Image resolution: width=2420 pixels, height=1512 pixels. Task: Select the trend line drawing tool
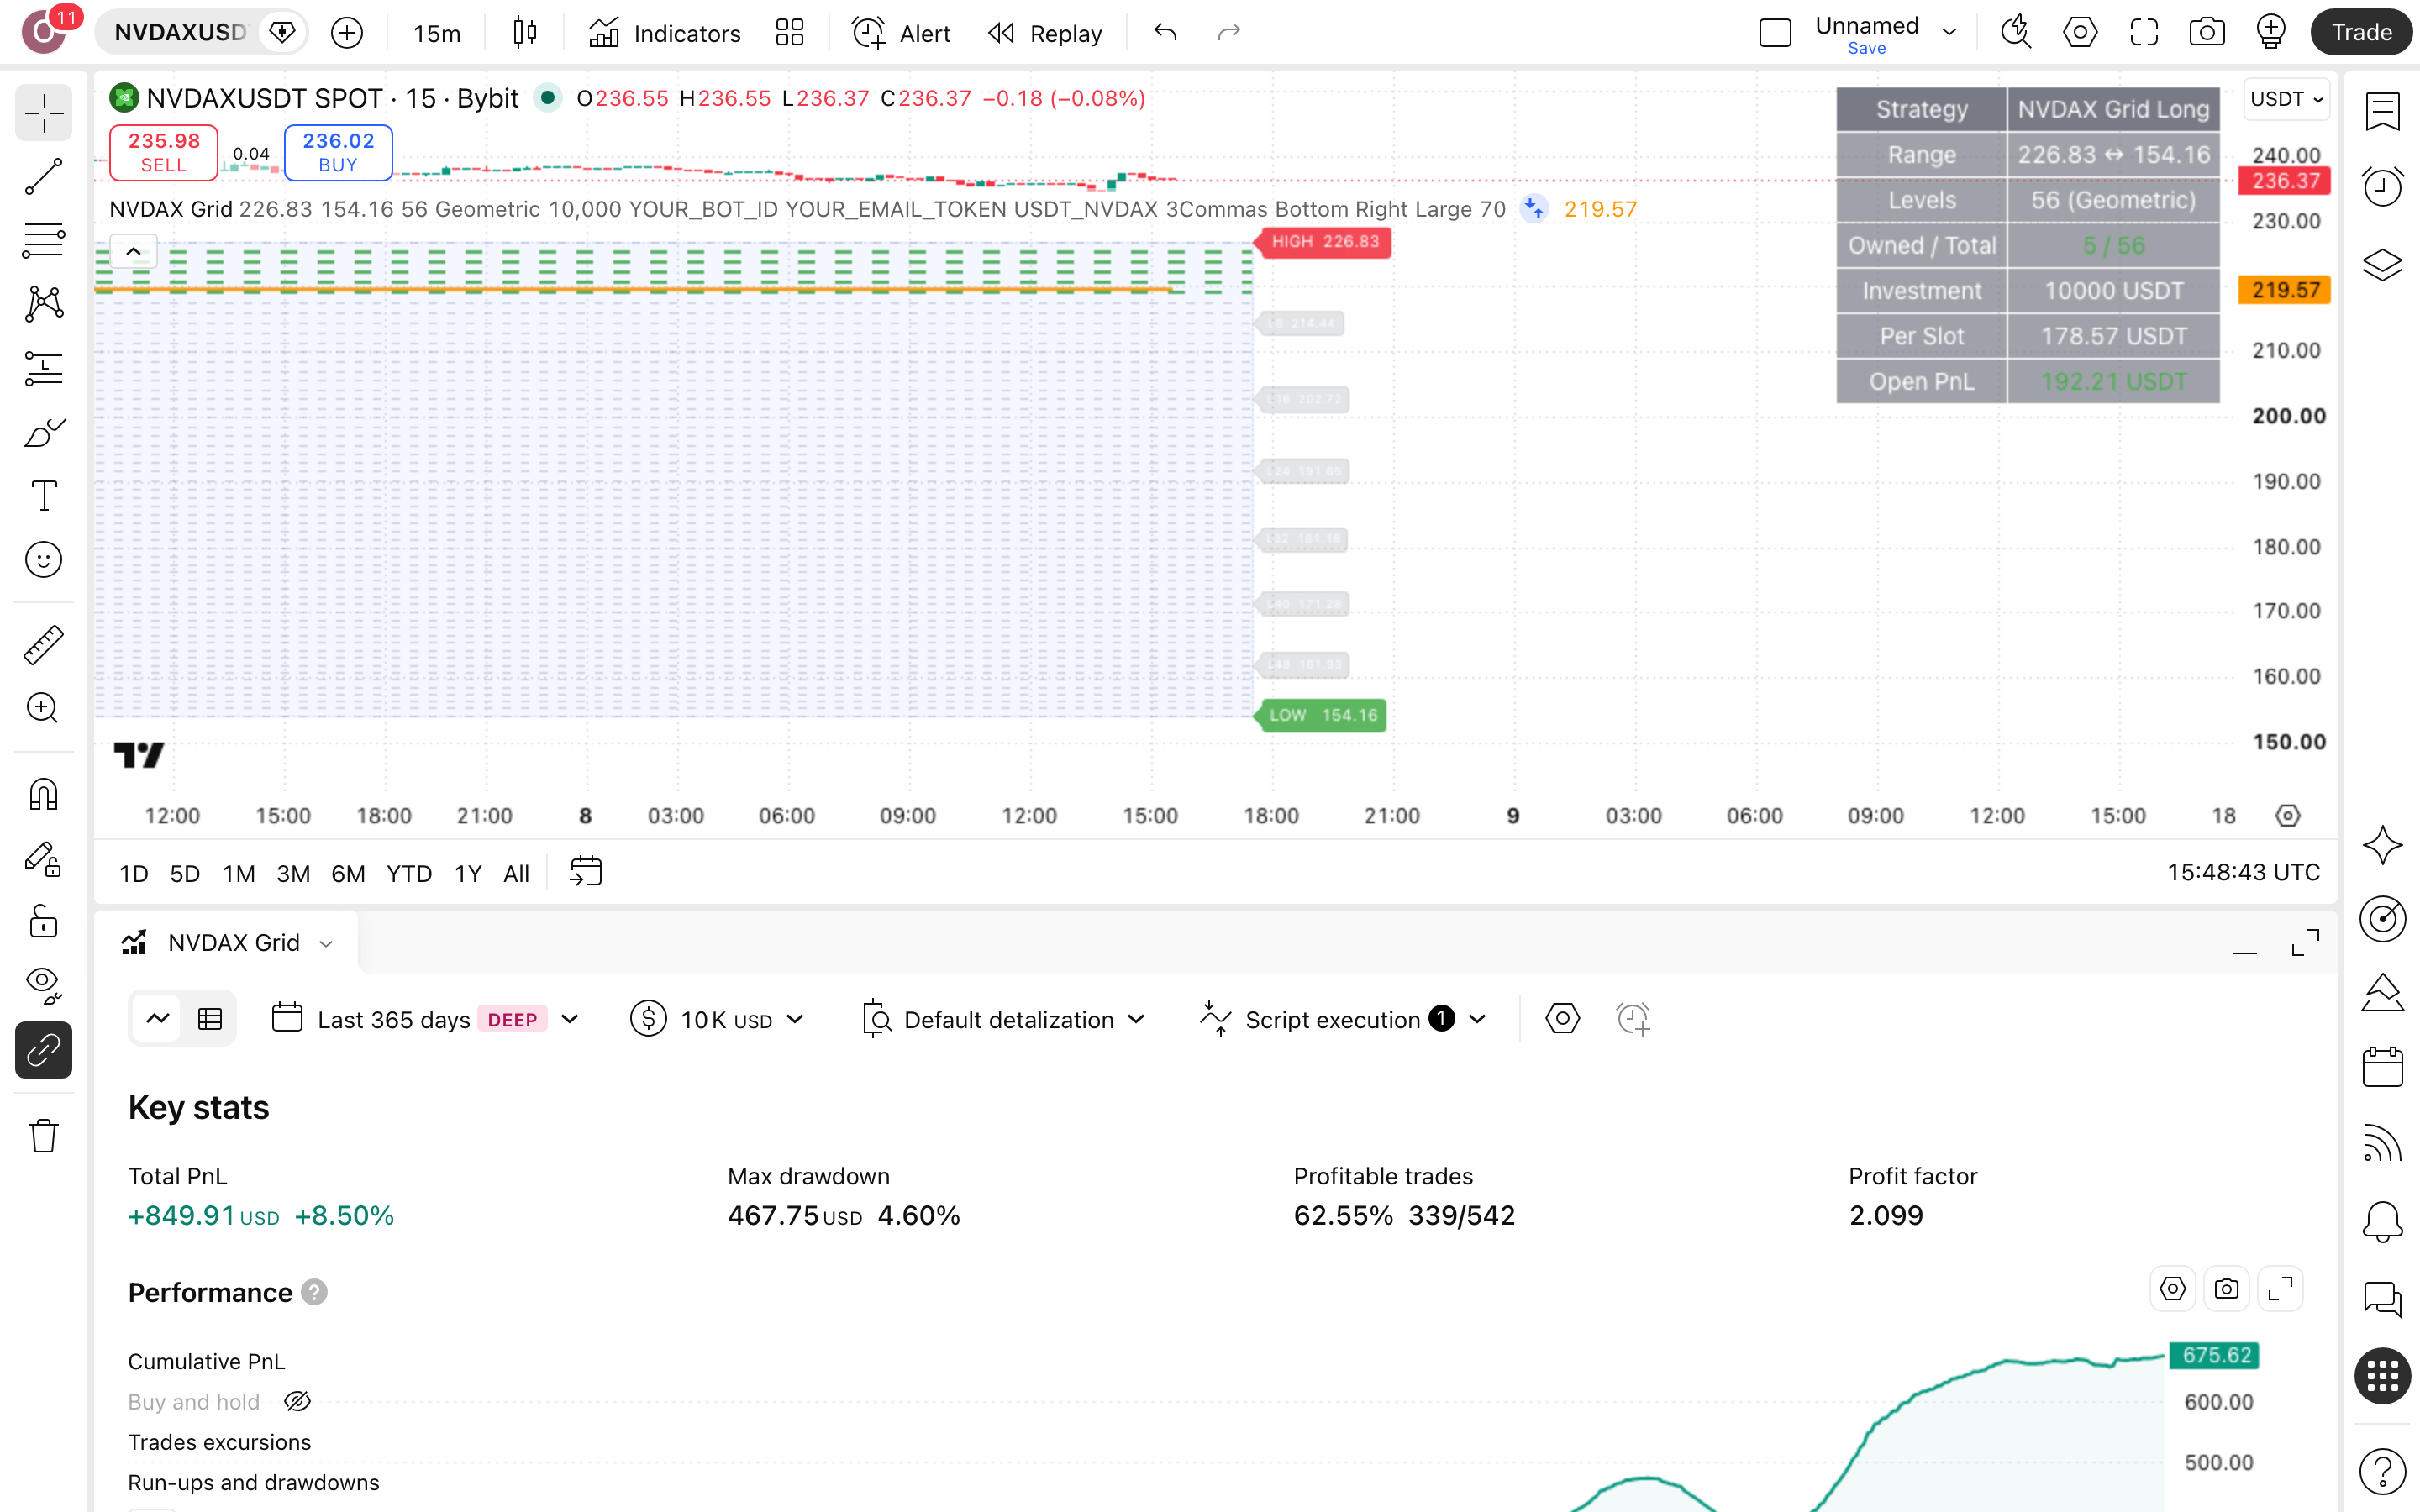tap(43, 176)
